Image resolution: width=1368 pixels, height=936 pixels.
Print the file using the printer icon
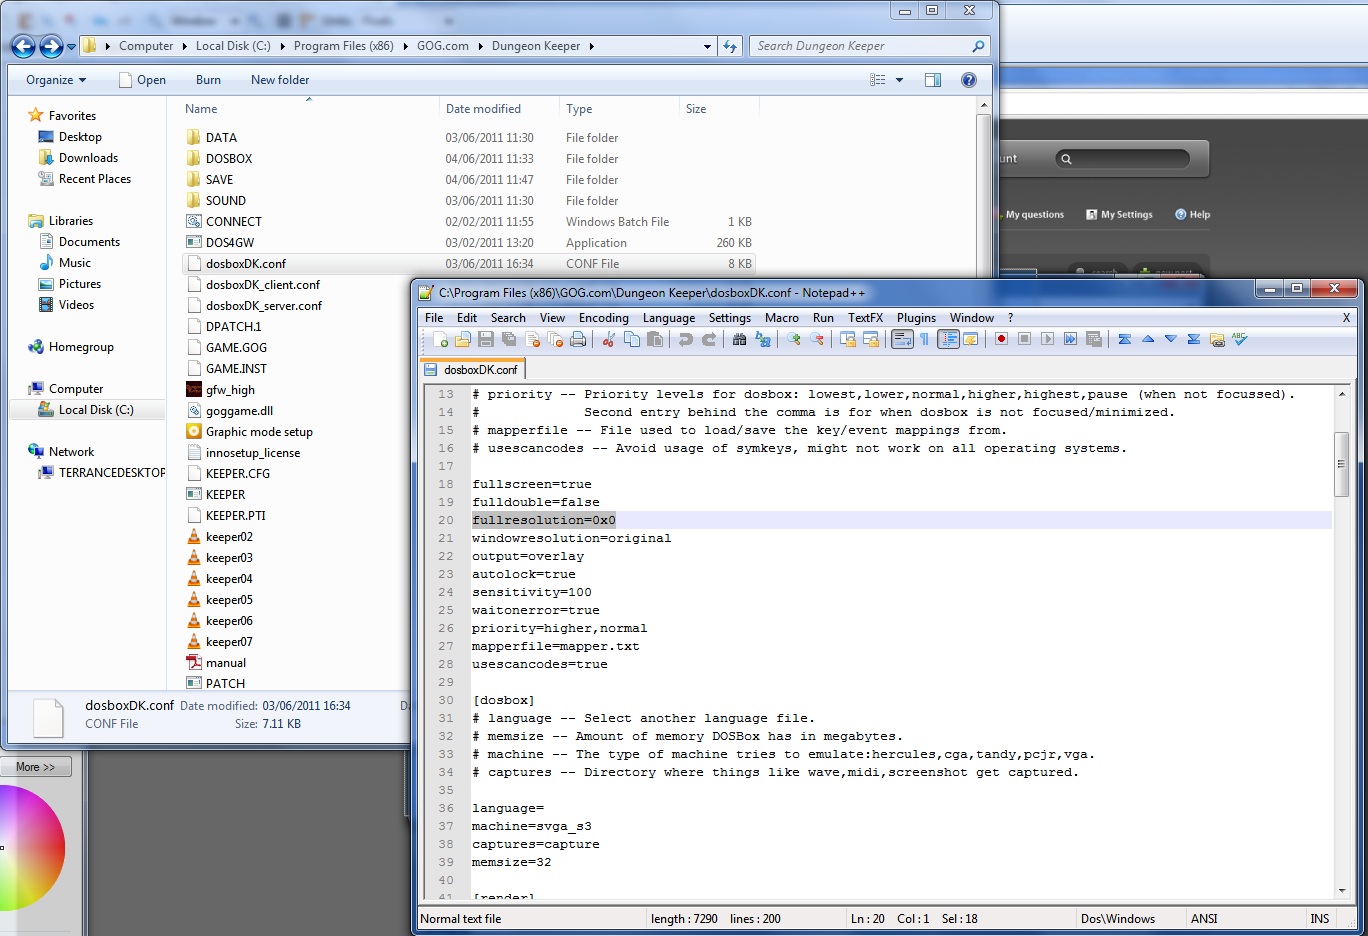click(578, 340)
